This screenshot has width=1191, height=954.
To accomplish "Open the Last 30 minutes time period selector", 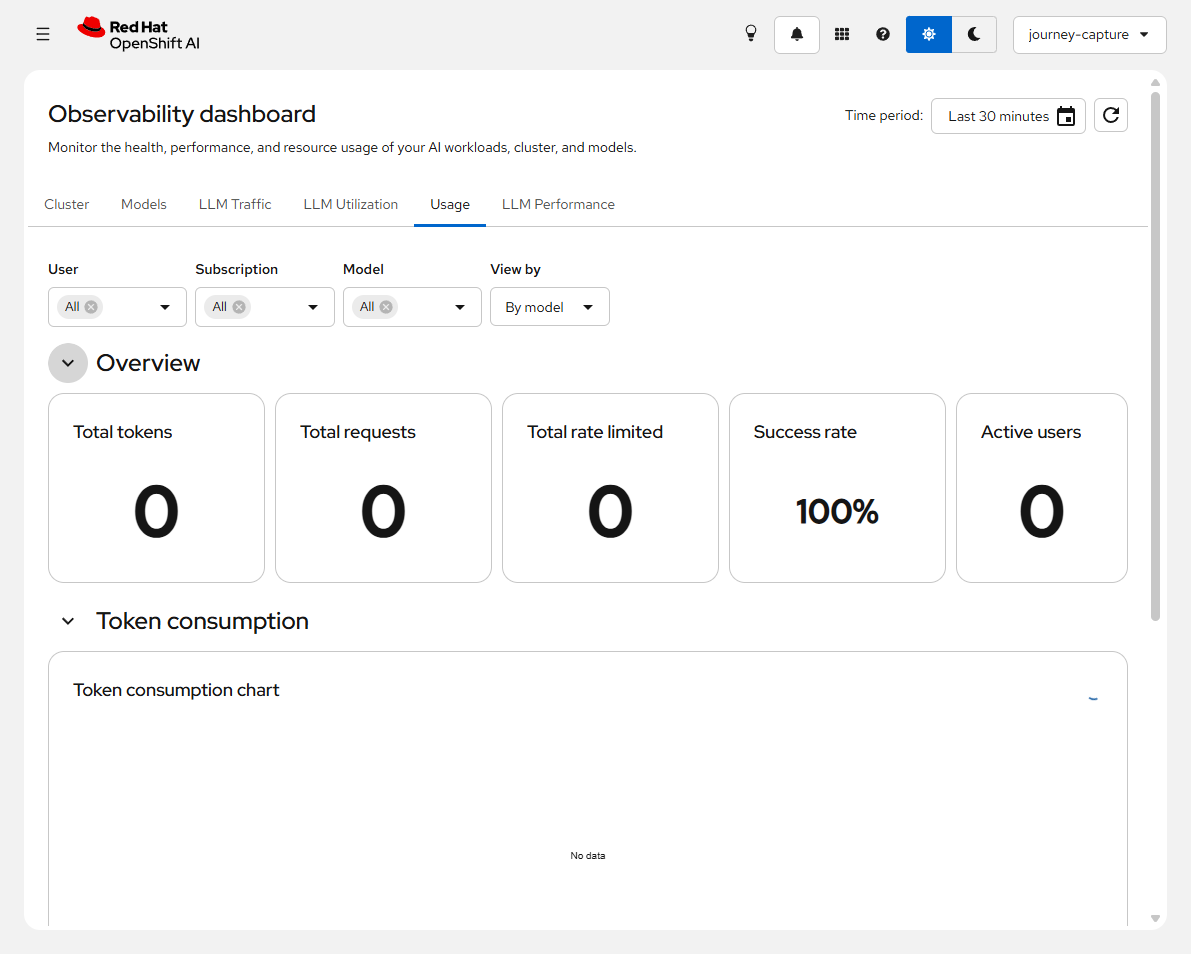I will 1008,116.
